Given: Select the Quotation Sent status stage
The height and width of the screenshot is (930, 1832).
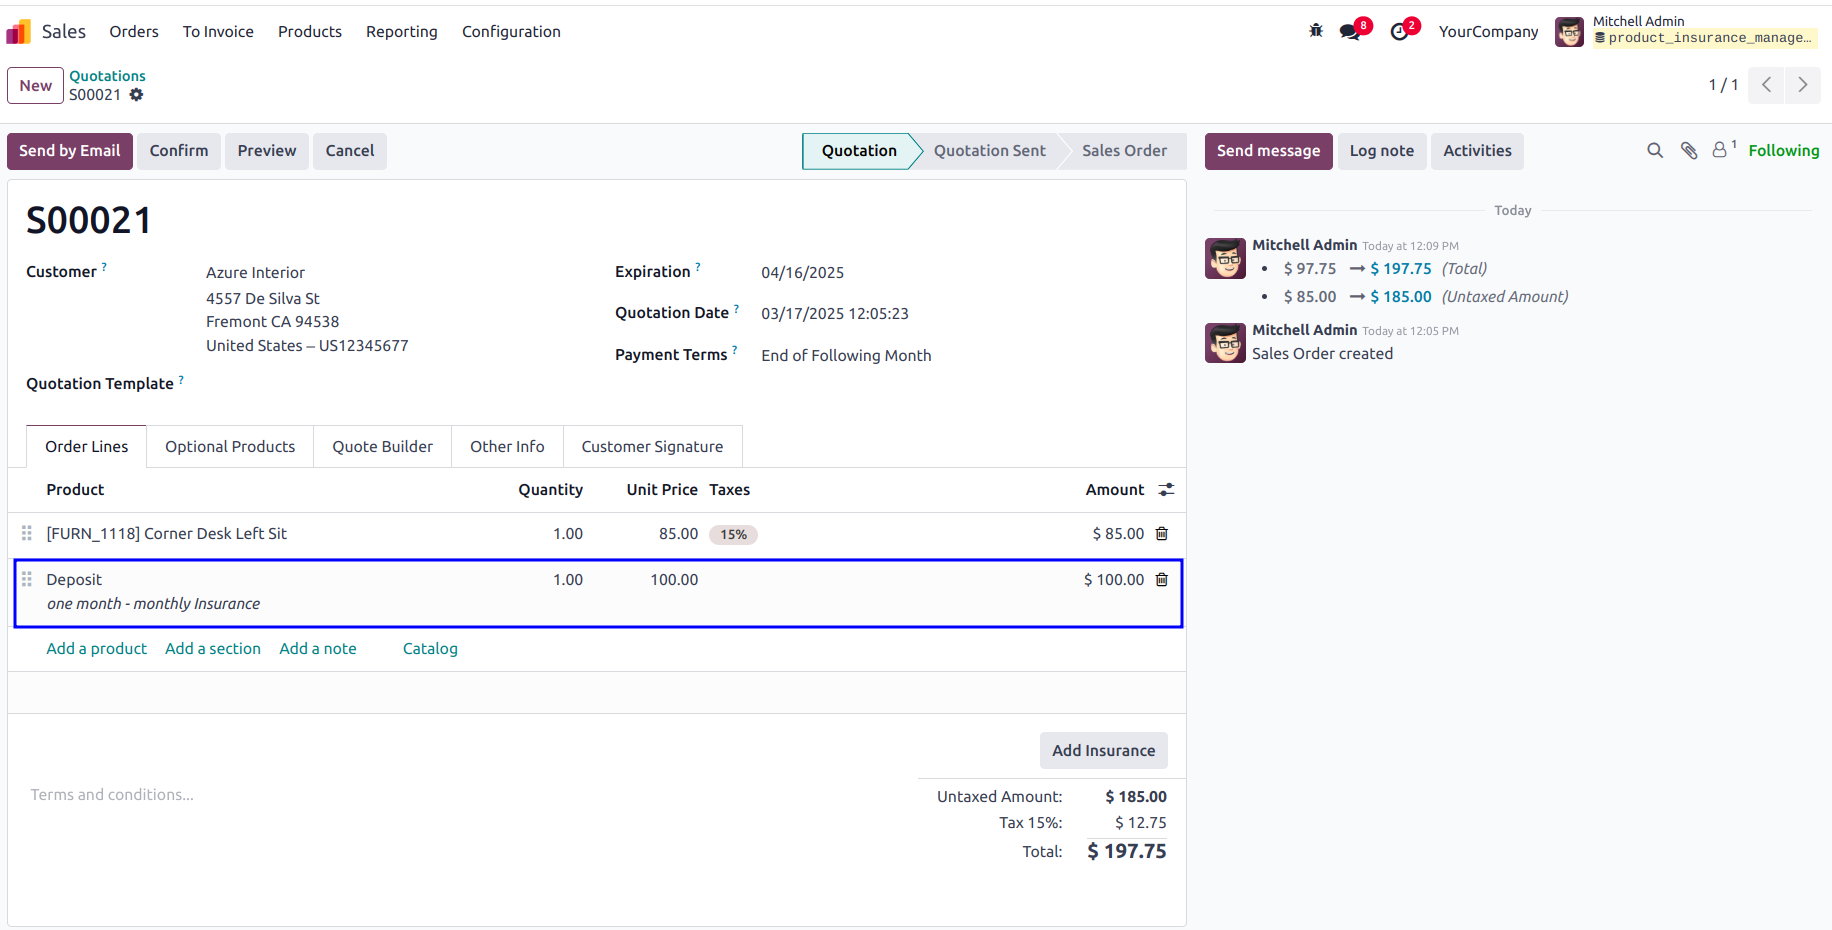Looking at the screenshot, I should pos(989,151).
